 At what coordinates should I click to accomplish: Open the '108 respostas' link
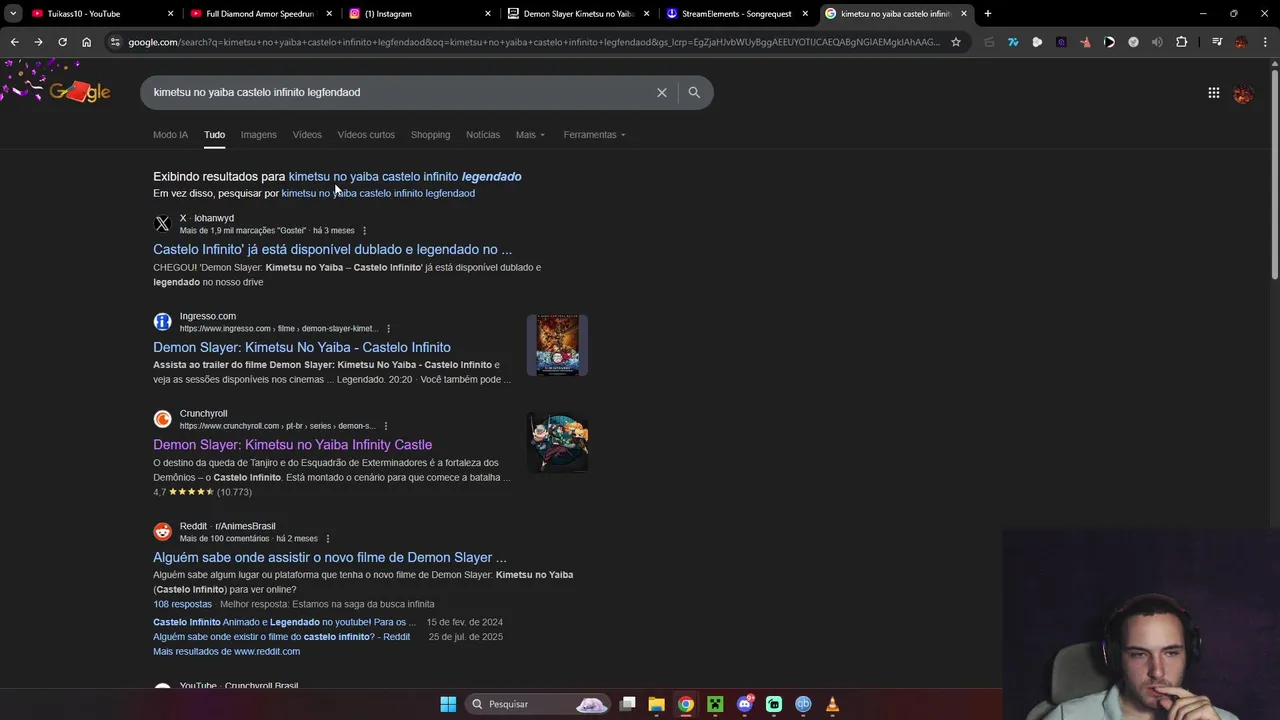tap(182, 604)
